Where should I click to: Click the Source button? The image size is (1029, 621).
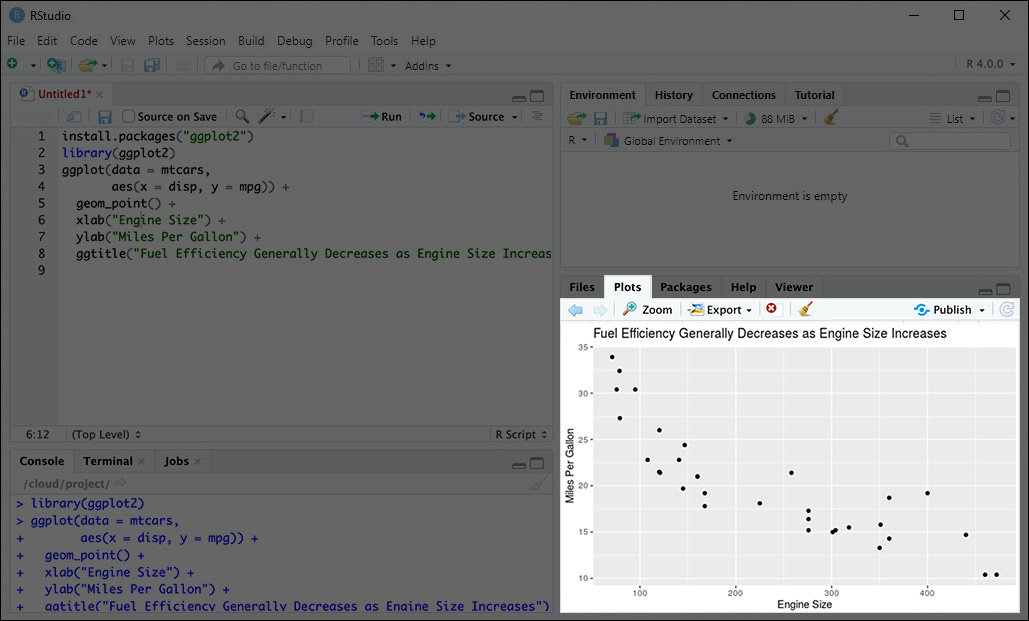tap(478, 116)
